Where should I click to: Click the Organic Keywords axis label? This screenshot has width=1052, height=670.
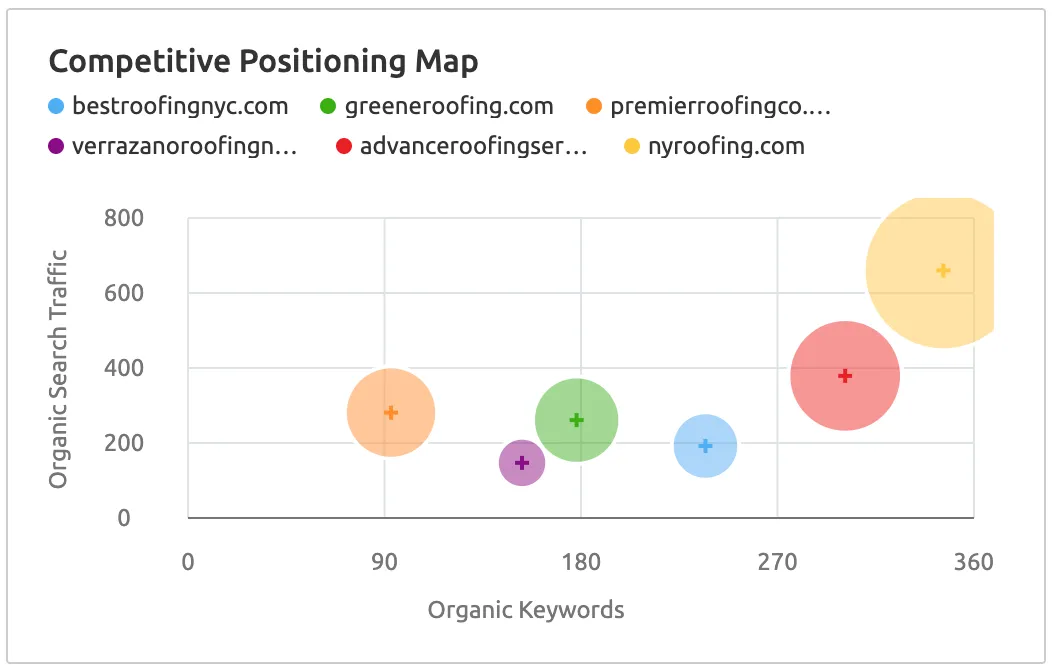pos(526,610)
